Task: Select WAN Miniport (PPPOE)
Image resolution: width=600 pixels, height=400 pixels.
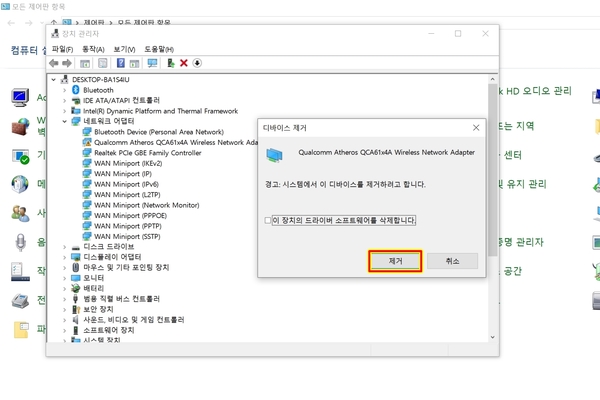Action: 130,216
